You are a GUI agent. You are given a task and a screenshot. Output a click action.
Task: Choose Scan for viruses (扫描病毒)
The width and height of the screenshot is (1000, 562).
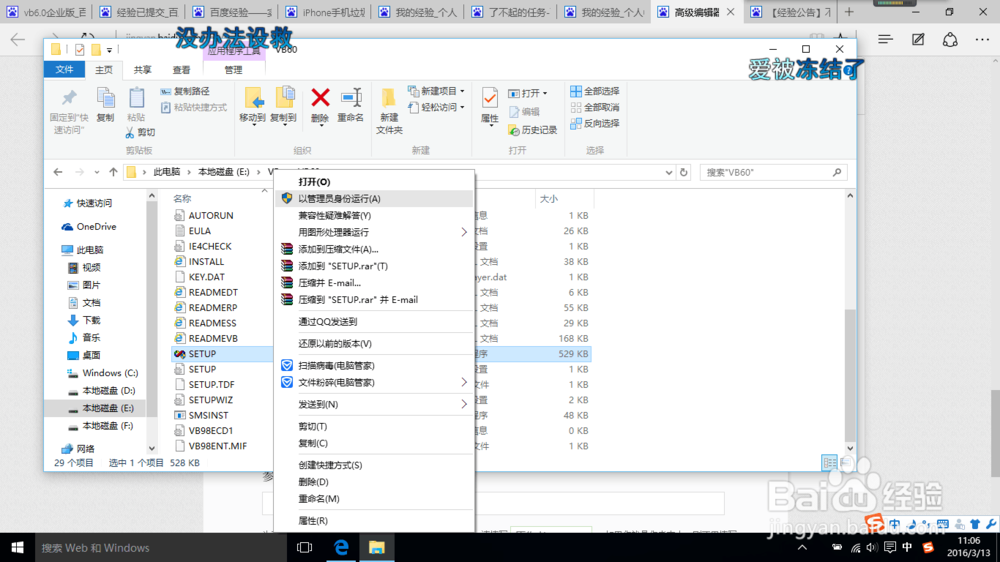(x=374, y=366)
